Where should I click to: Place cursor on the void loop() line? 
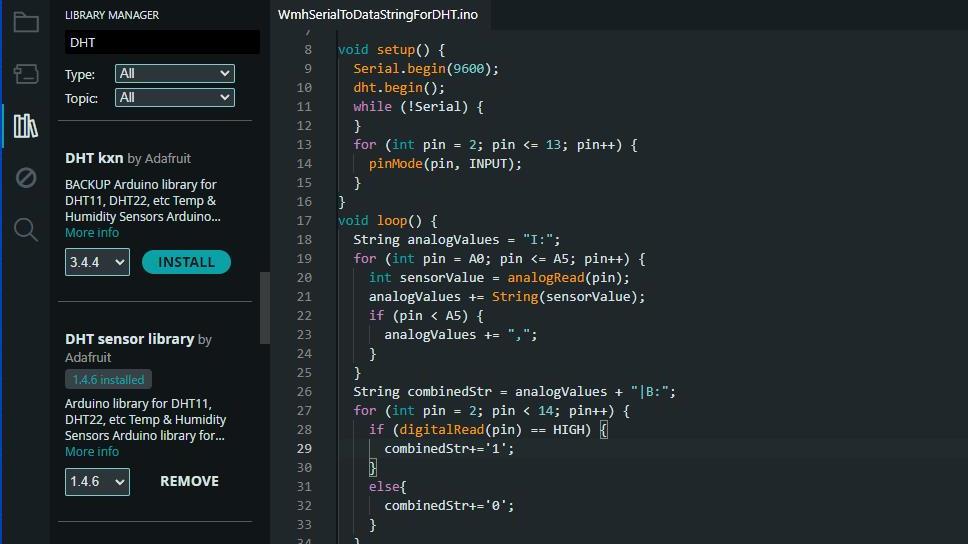coord(388,220)
